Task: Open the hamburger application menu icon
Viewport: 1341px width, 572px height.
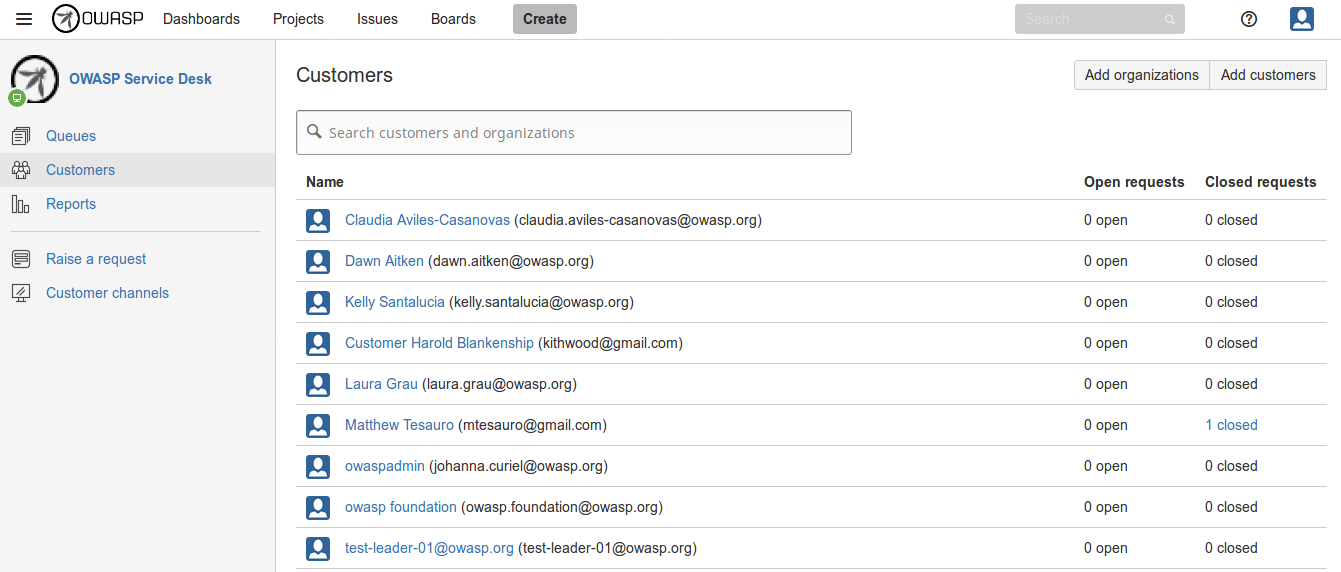Action: (24, 19)
